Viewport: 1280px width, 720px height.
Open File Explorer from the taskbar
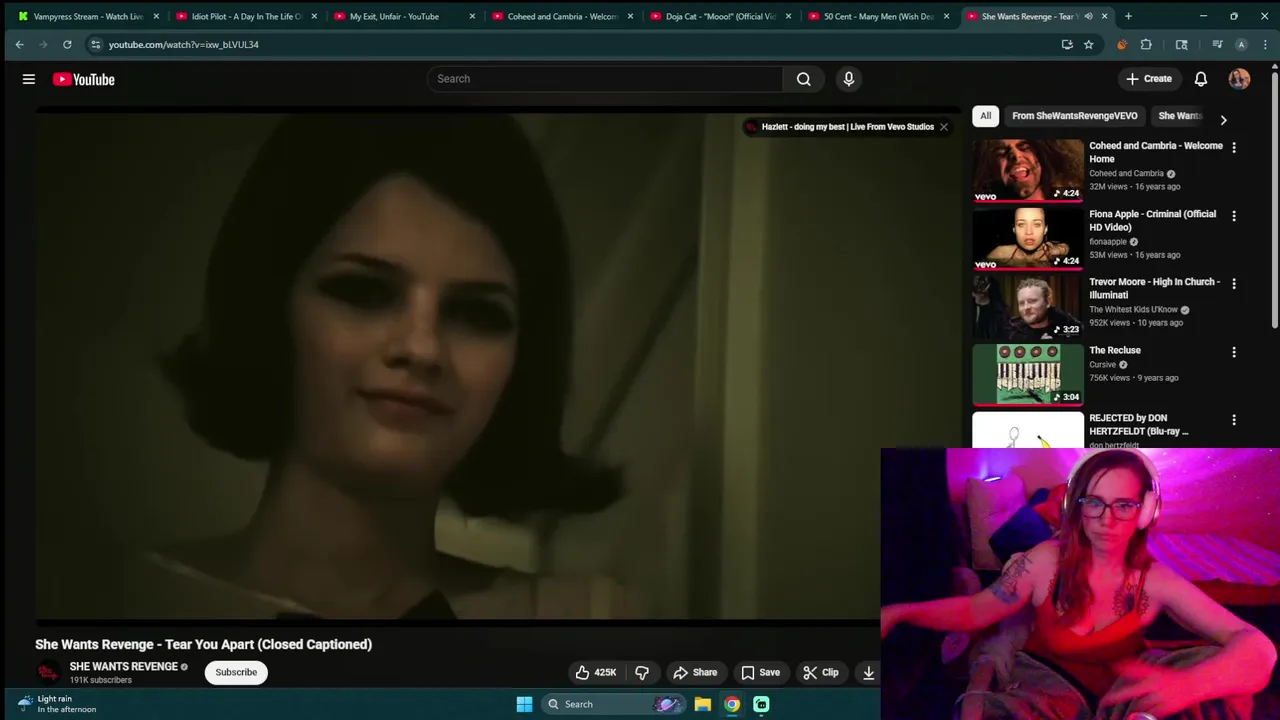[x=703, y=704]
